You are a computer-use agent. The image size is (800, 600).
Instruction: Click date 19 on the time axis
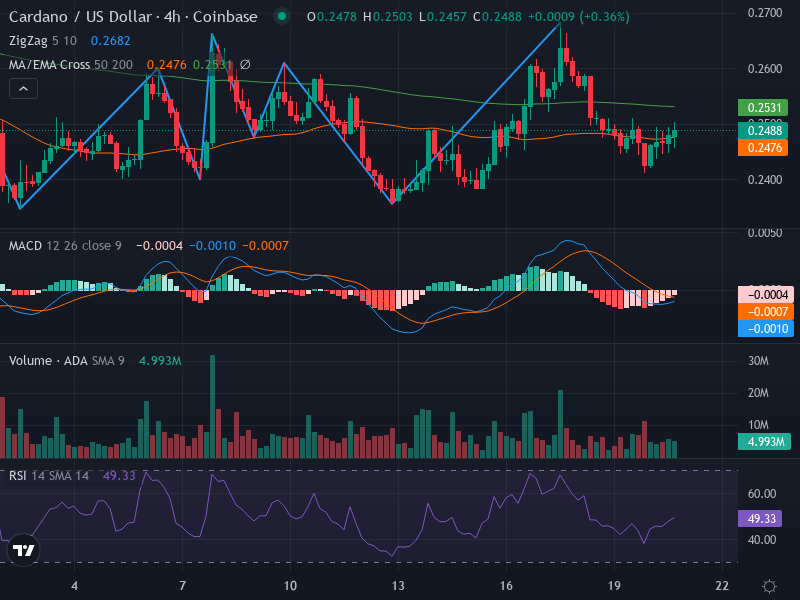click(x=614, y=586)
